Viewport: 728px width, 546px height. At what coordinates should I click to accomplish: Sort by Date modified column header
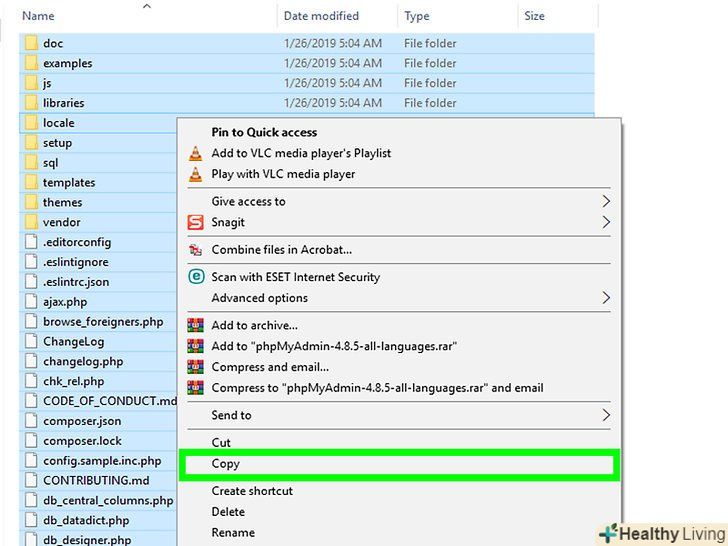pyautogui.click(x=323, y=16)
